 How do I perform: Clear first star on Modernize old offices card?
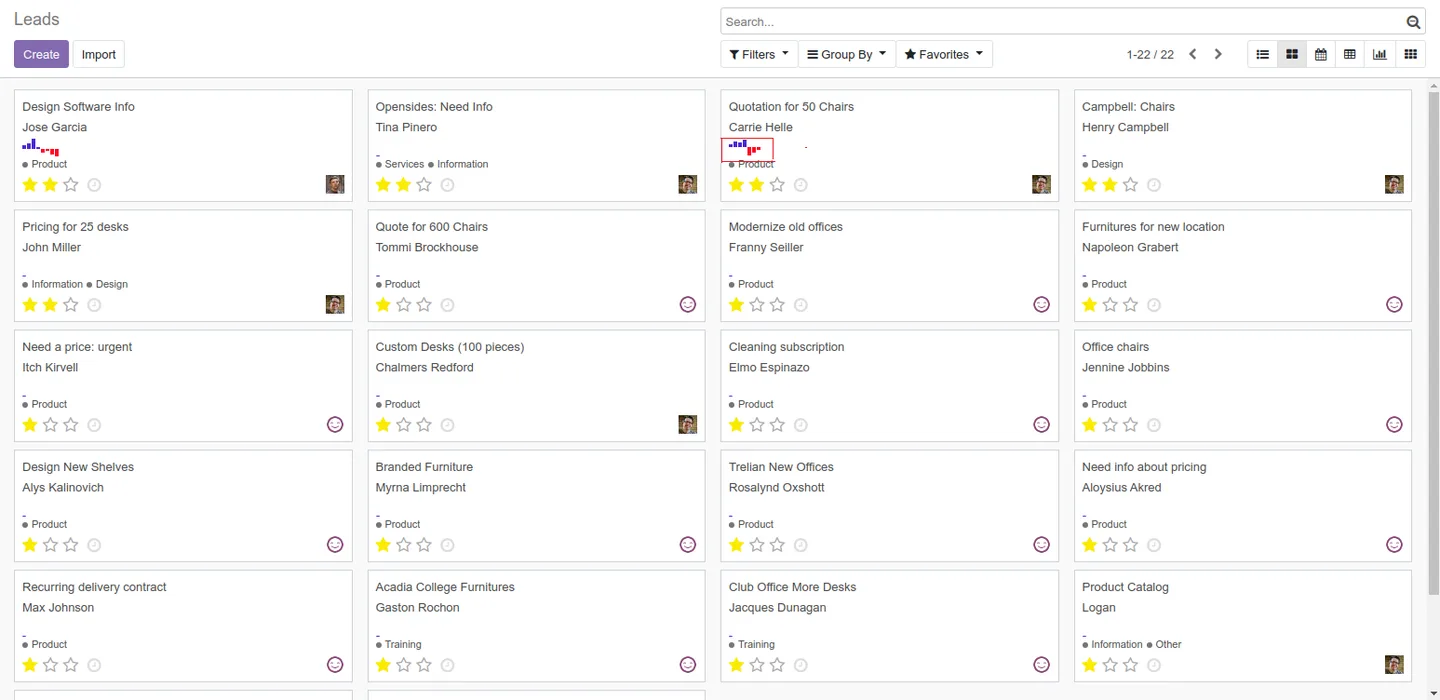(736, 305)
